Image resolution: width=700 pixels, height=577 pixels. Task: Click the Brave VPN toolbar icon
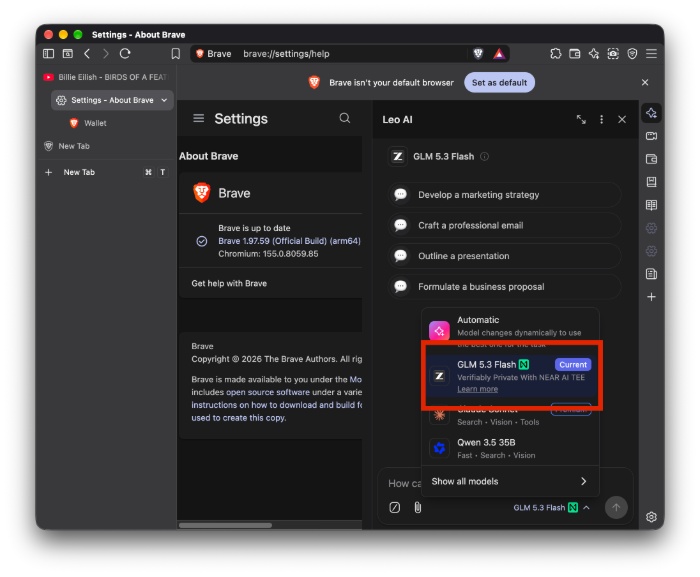[632, 54]
